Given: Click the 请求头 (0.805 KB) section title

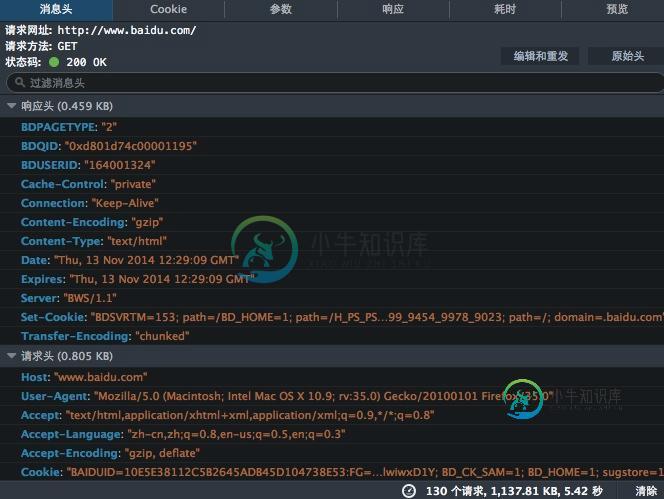Looking at the screenshot, I should [x=67, y=356].
